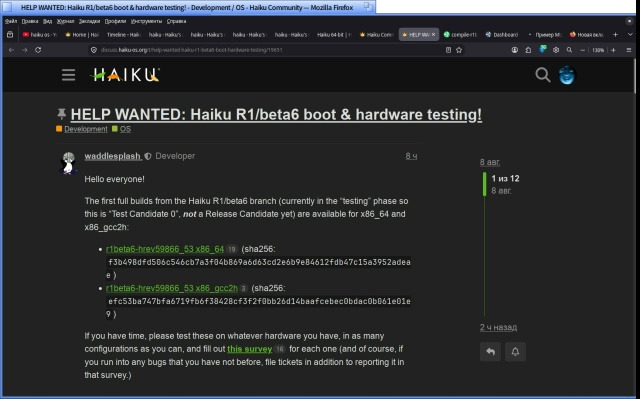
Task: Open the Firefox account icon
Action: pos(515,50)
